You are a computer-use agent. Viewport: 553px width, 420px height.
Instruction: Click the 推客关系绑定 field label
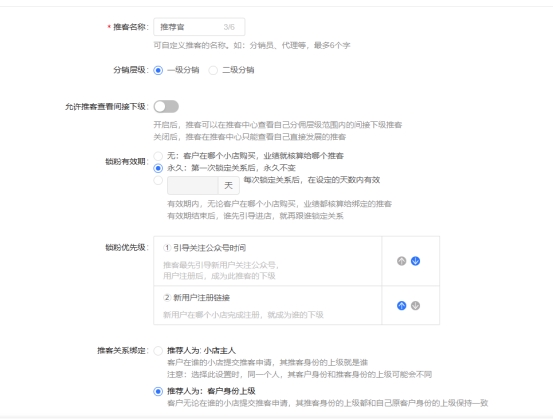click(x=123, y=351)
